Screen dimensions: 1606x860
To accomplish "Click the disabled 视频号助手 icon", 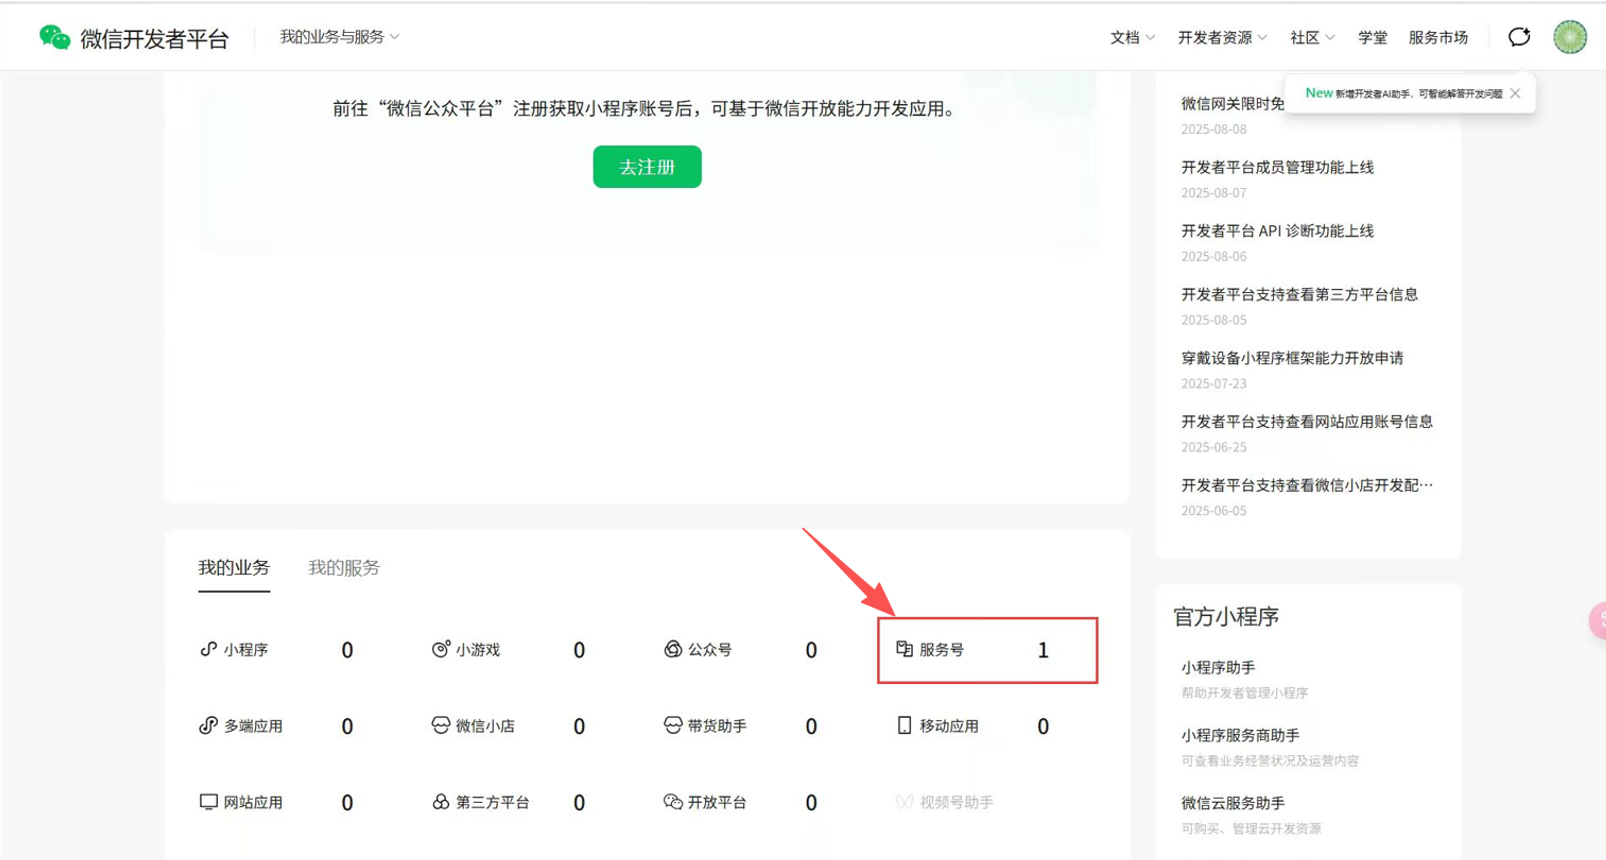I will tap(904, 802).
